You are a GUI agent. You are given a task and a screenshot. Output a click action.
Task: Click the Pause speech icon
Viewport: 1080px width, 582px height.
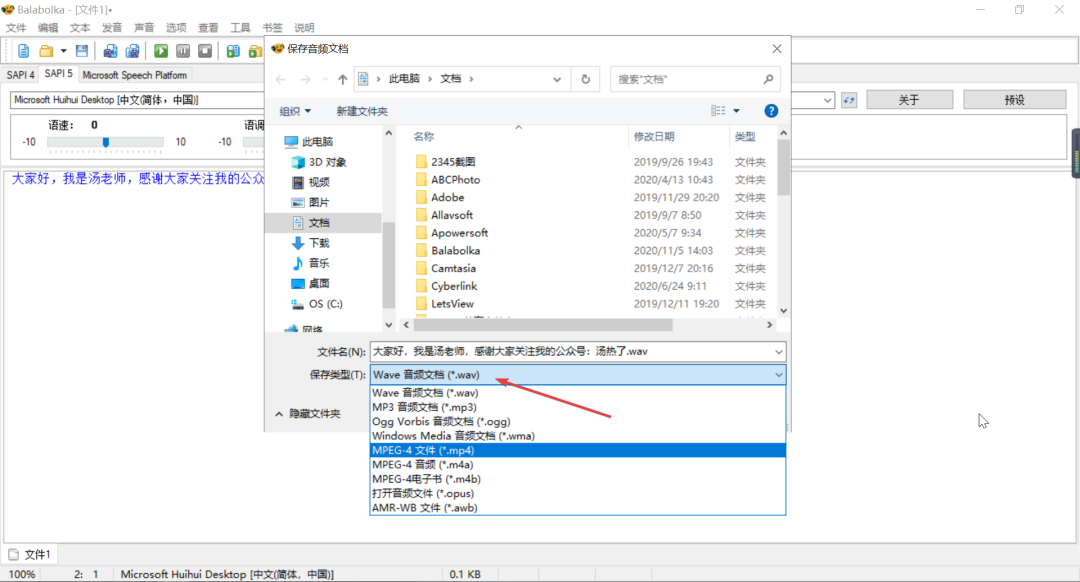pos(185,49)
